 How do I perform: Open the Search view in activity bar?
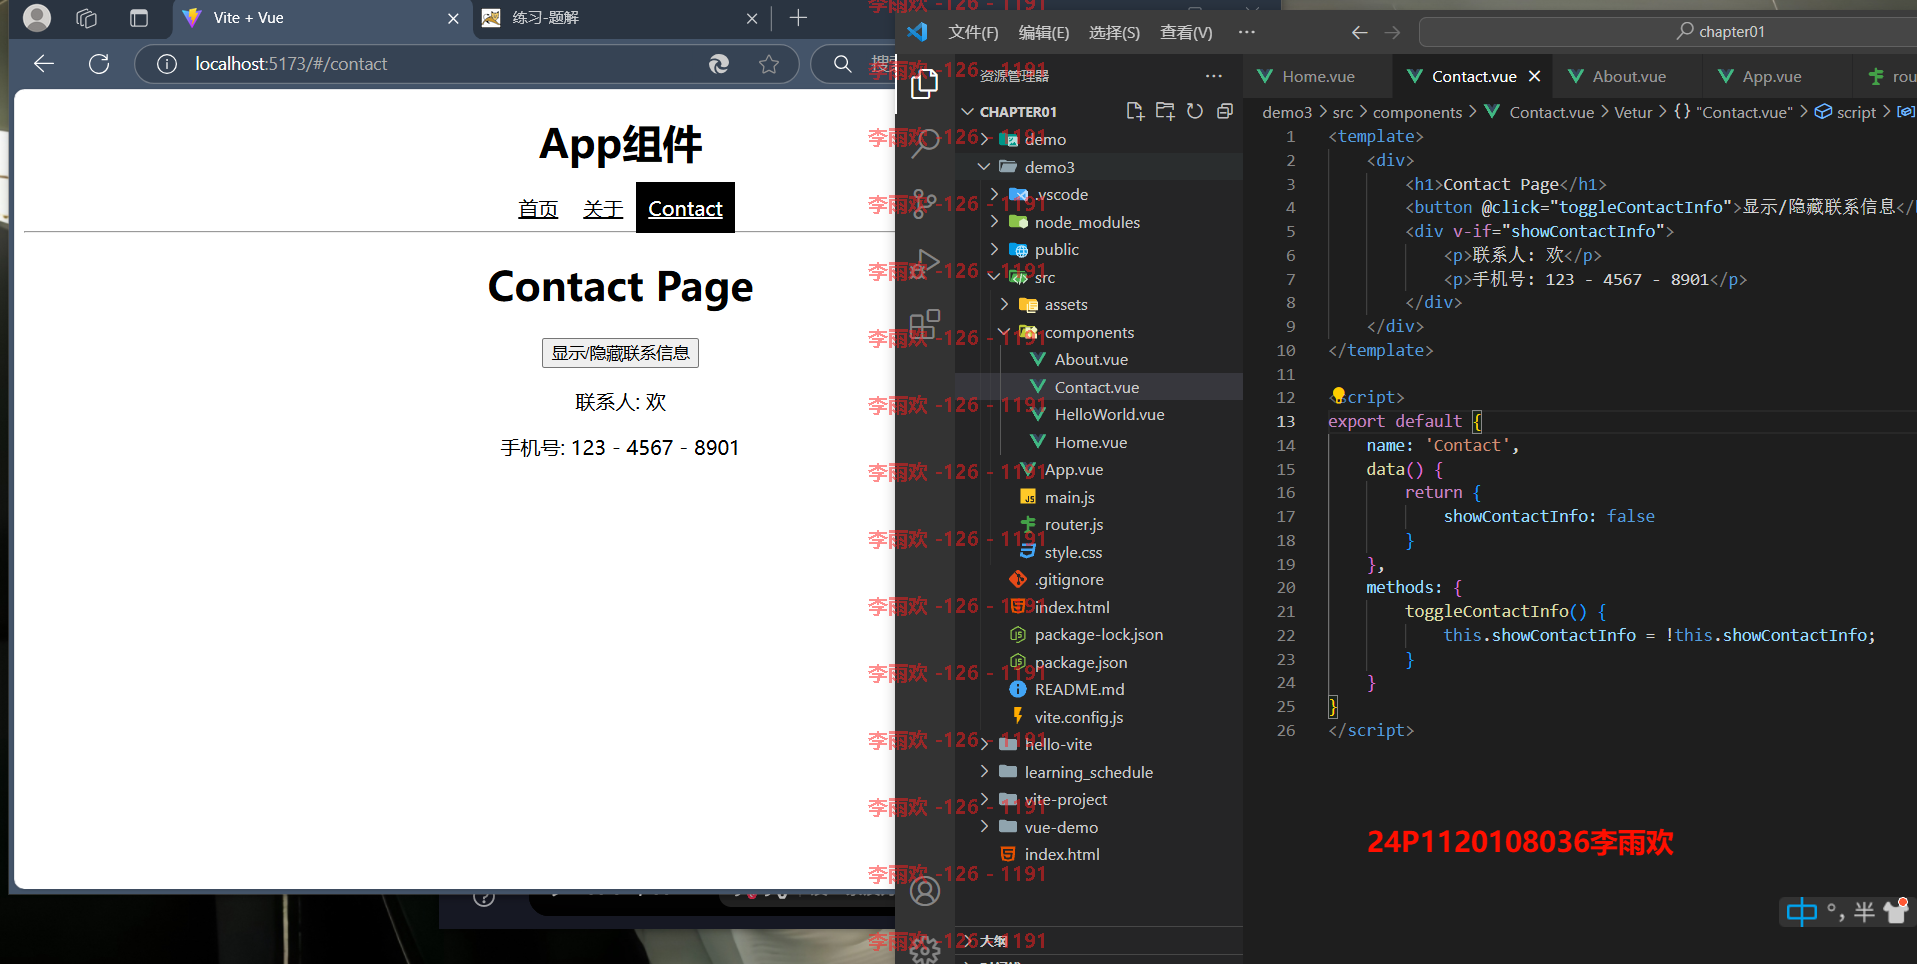click(925, 143)
